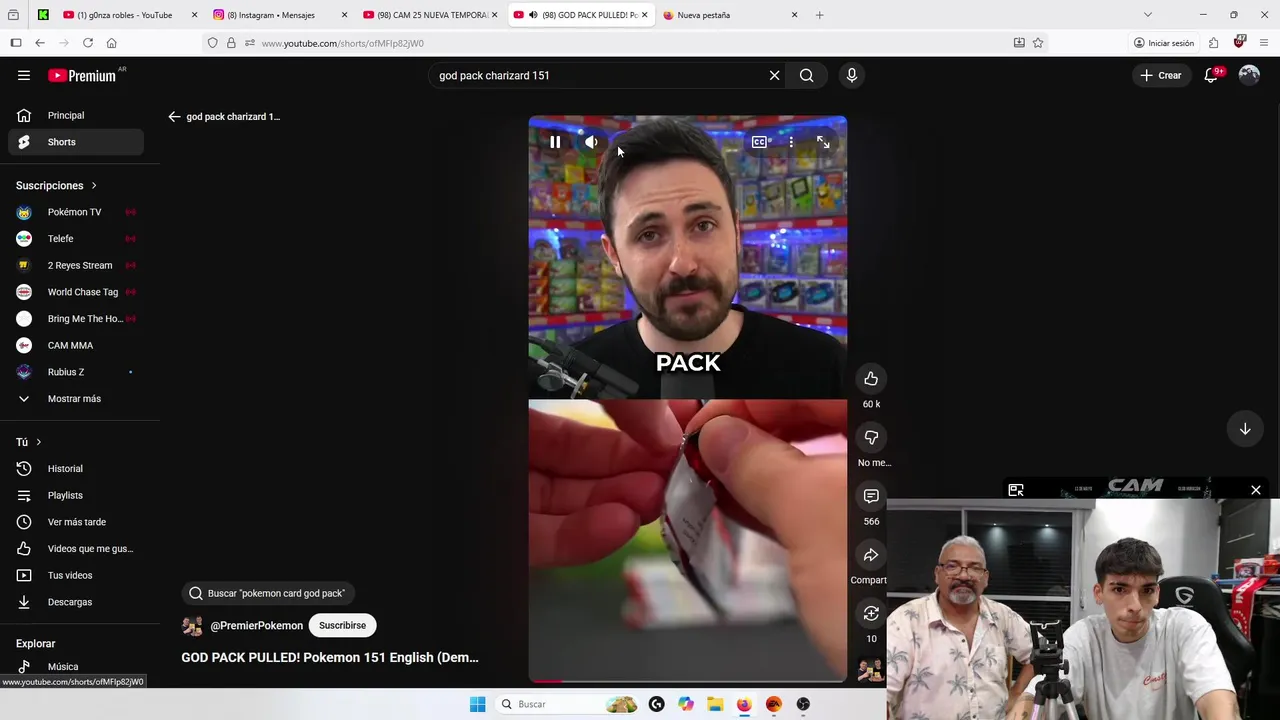Screen dimensions: 1280x720
Task: Reload the page
Action: click(88, 43)
